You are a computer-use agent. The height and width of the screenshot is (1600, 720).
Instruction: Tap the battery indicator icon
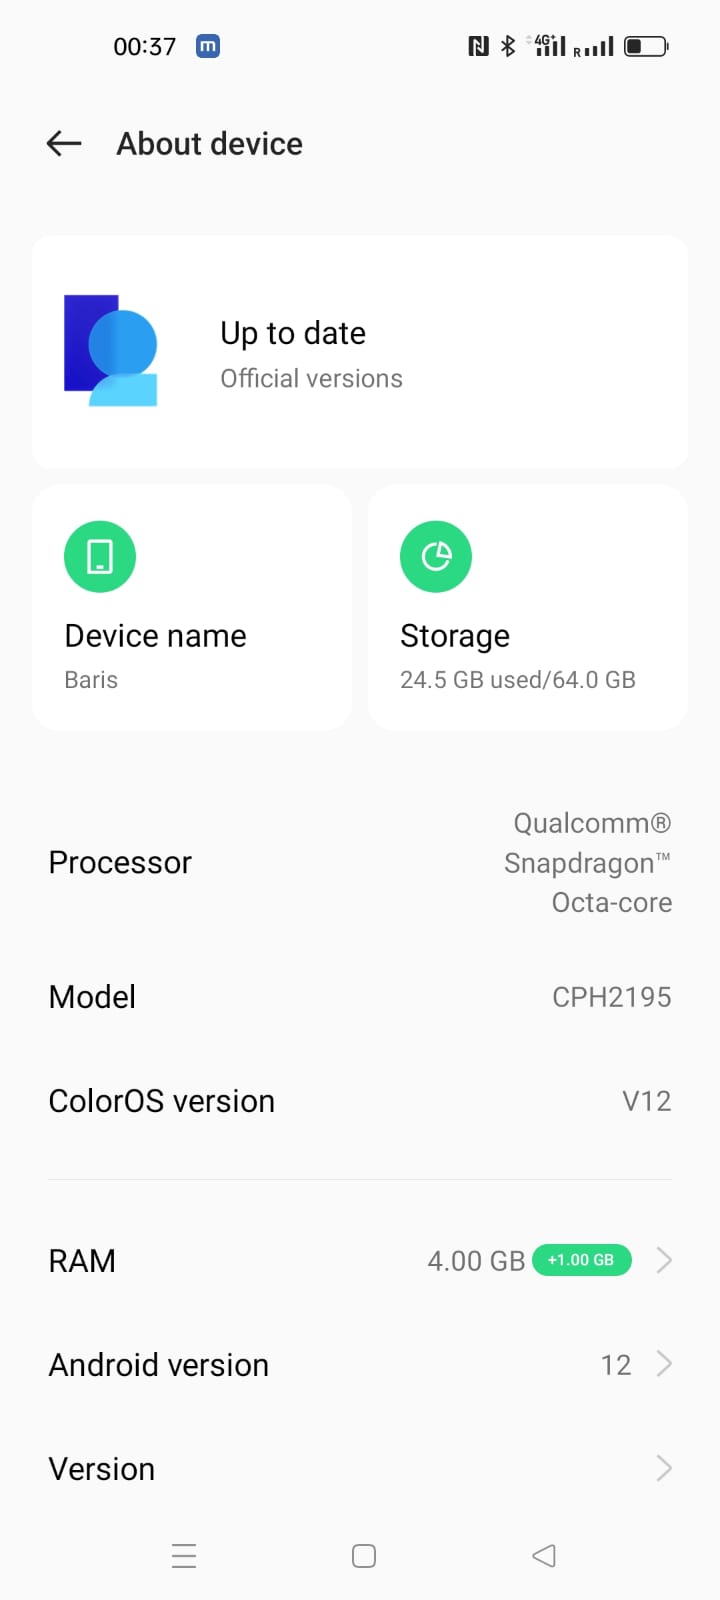click(646, 46)
